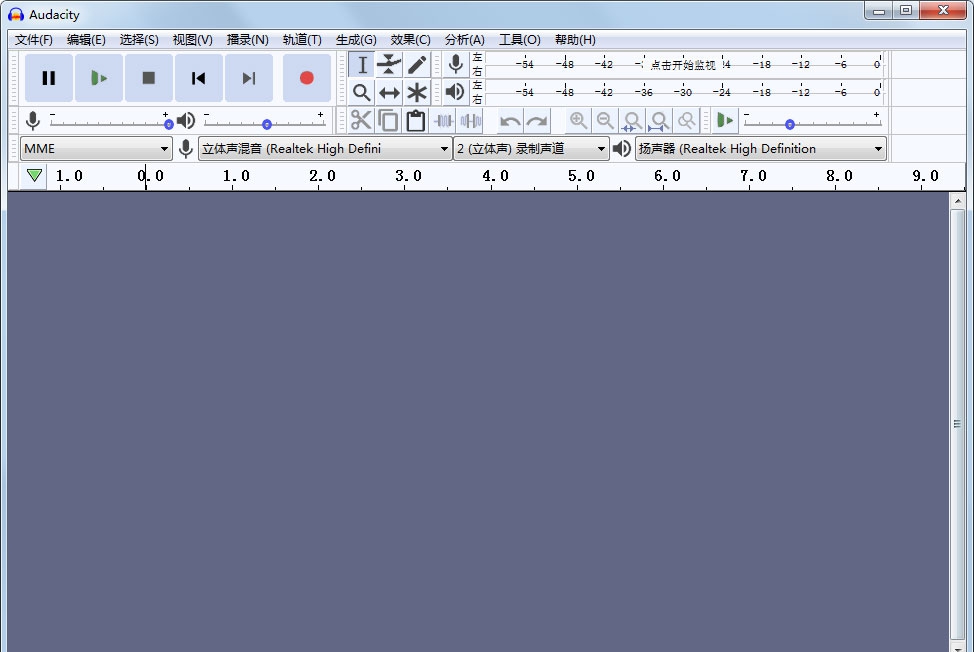The height and width of the screenshot is (652, 974).
Task: Click 点击开始监视 to start monitoring
Action: pos(683,65)
